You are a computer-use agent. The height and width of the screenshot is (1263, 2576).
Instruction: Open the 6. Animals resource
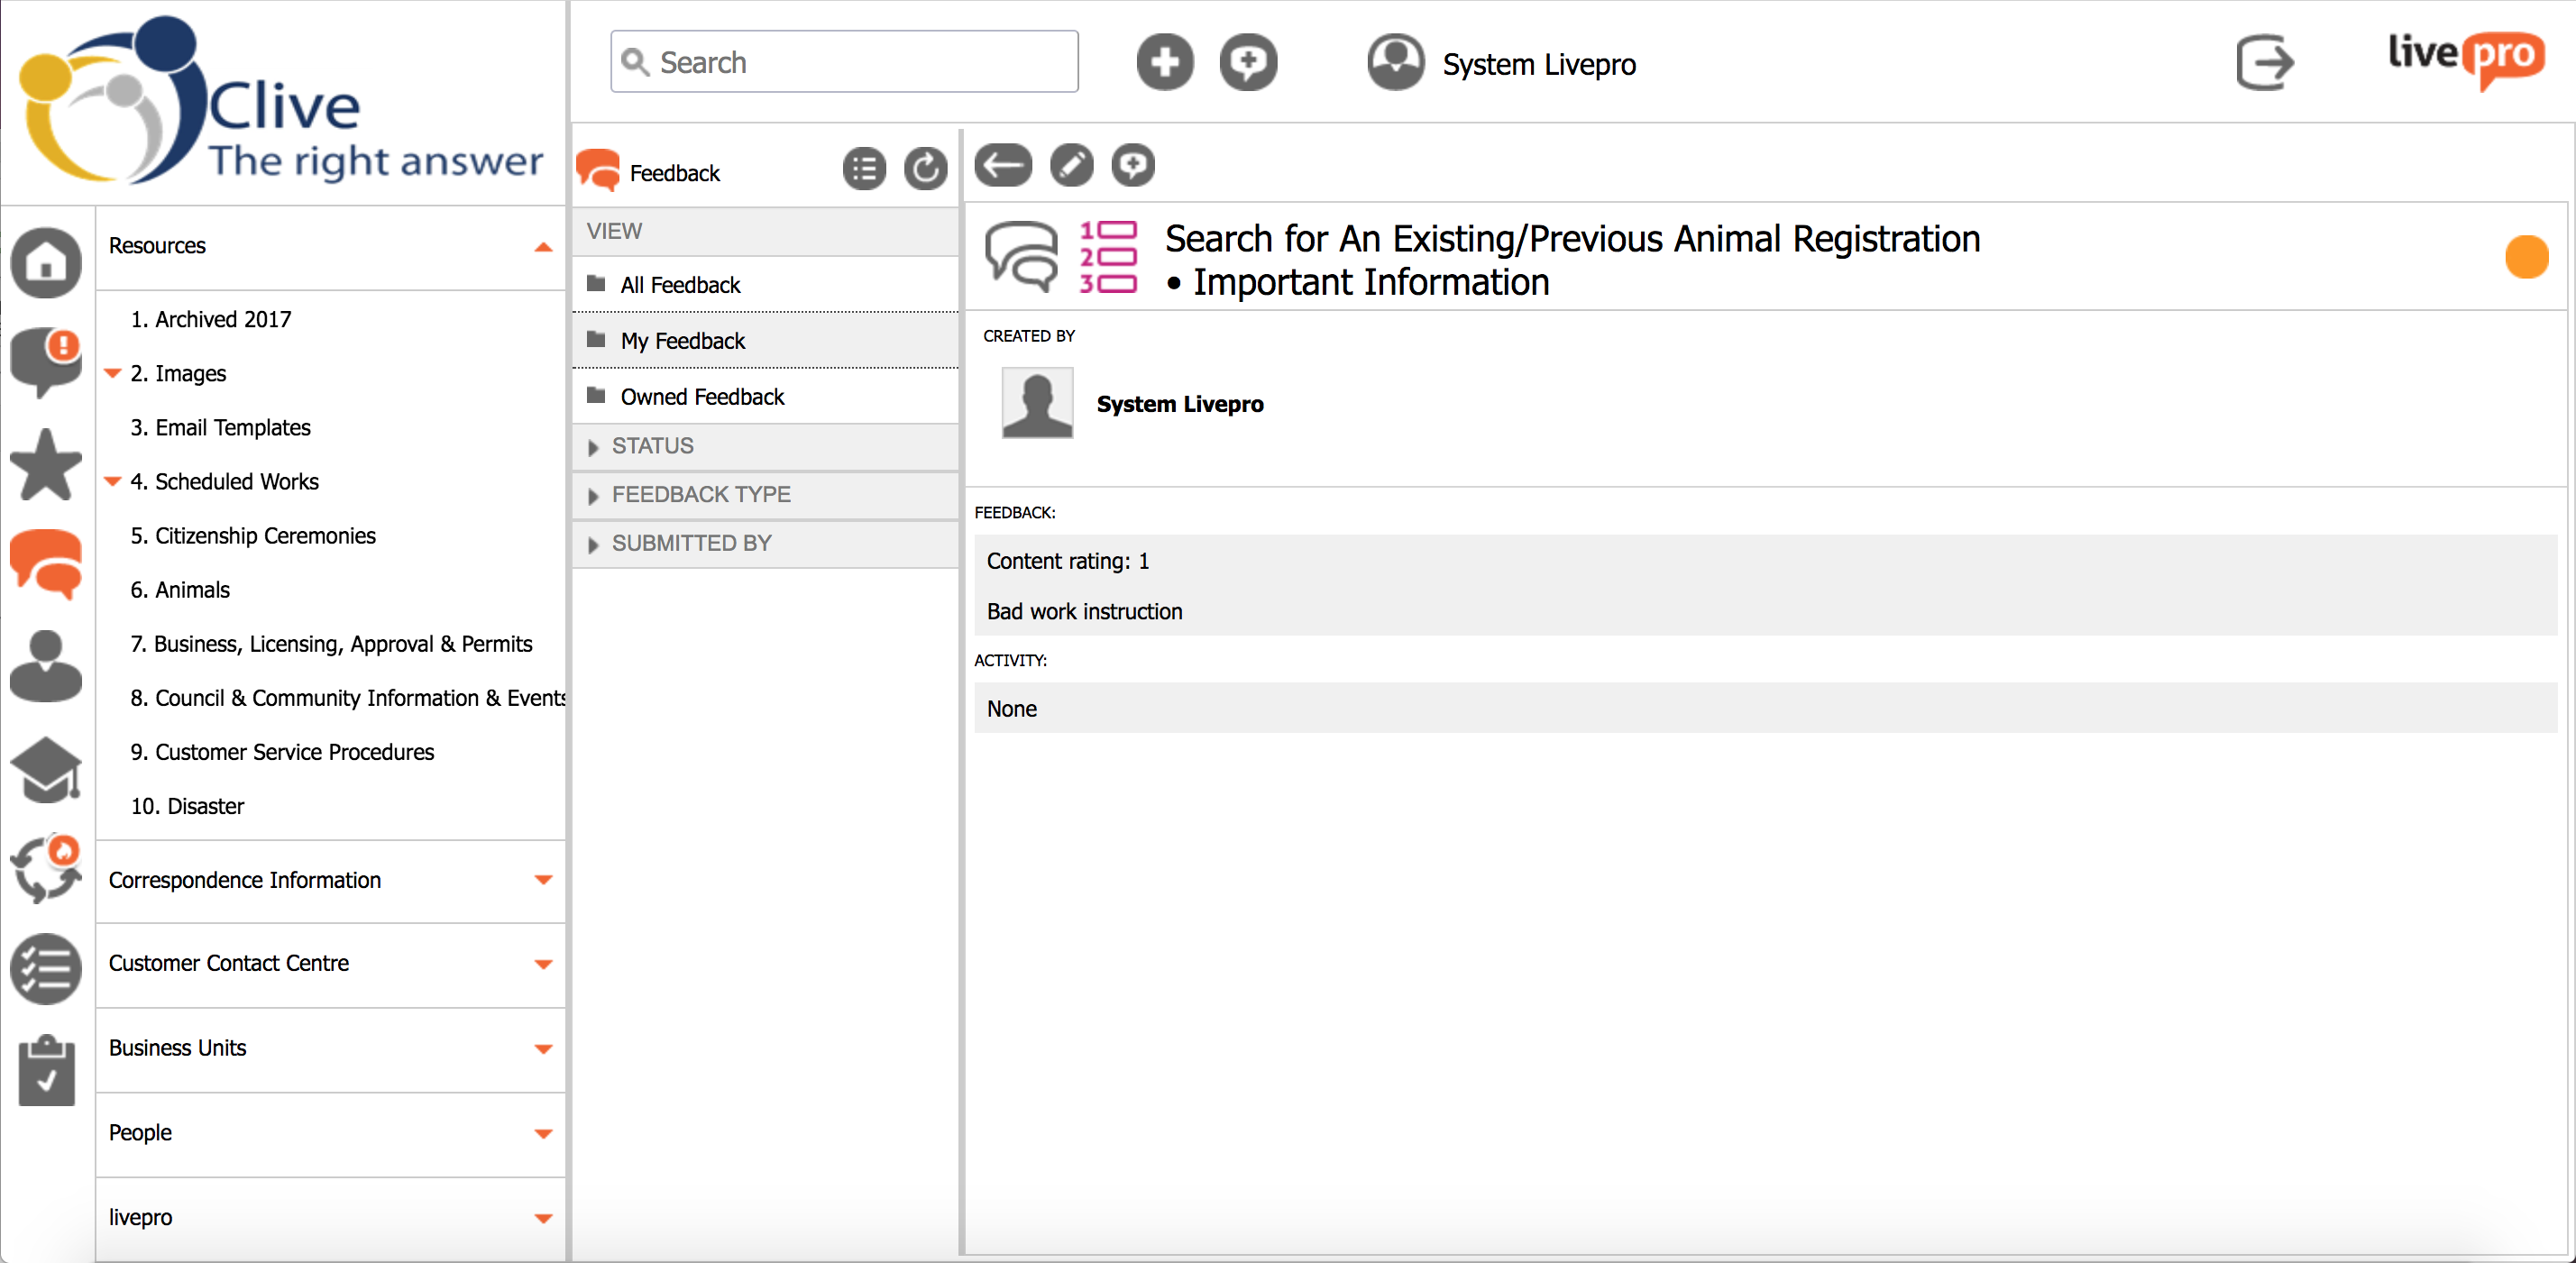coord(180,590)
